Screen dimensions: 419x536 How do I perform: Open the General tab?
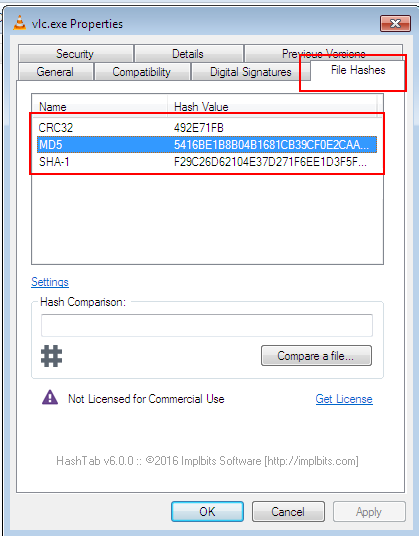[x=55, y=72]
